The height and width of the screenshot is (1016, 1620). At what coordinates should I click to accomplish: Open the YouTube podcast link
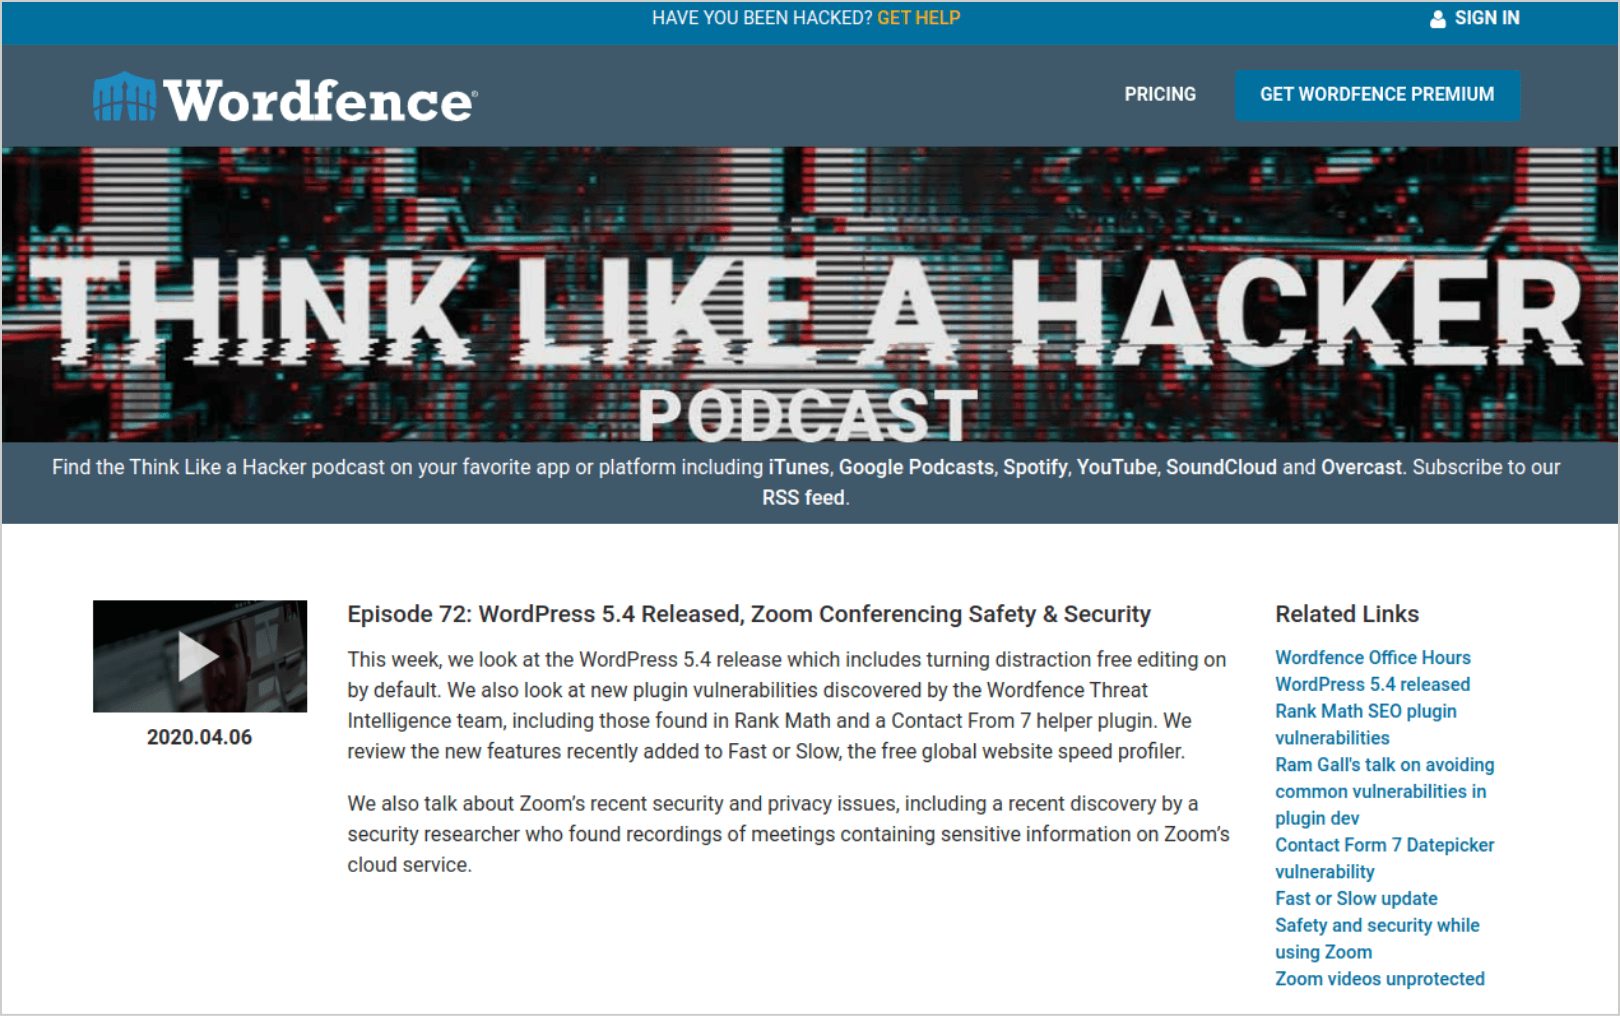1116,467
